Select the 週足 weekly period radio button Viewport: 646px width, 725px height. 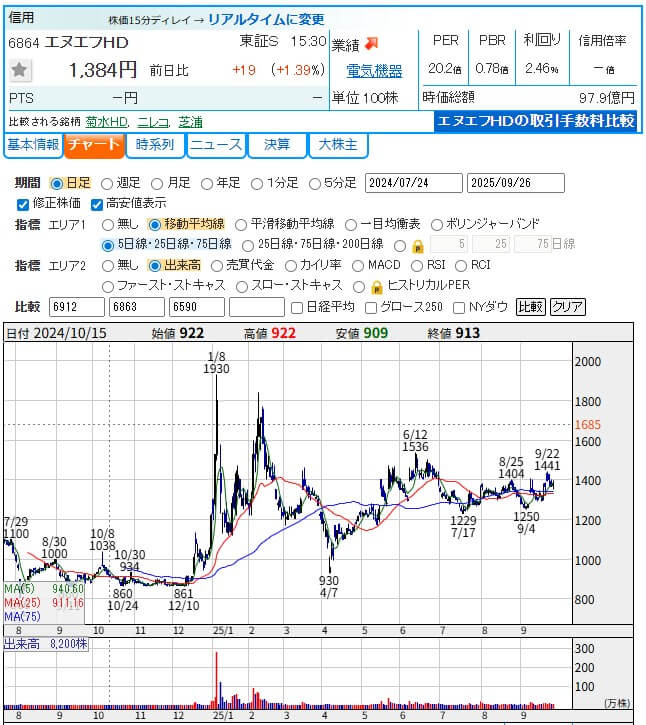[x=108, y=183]
